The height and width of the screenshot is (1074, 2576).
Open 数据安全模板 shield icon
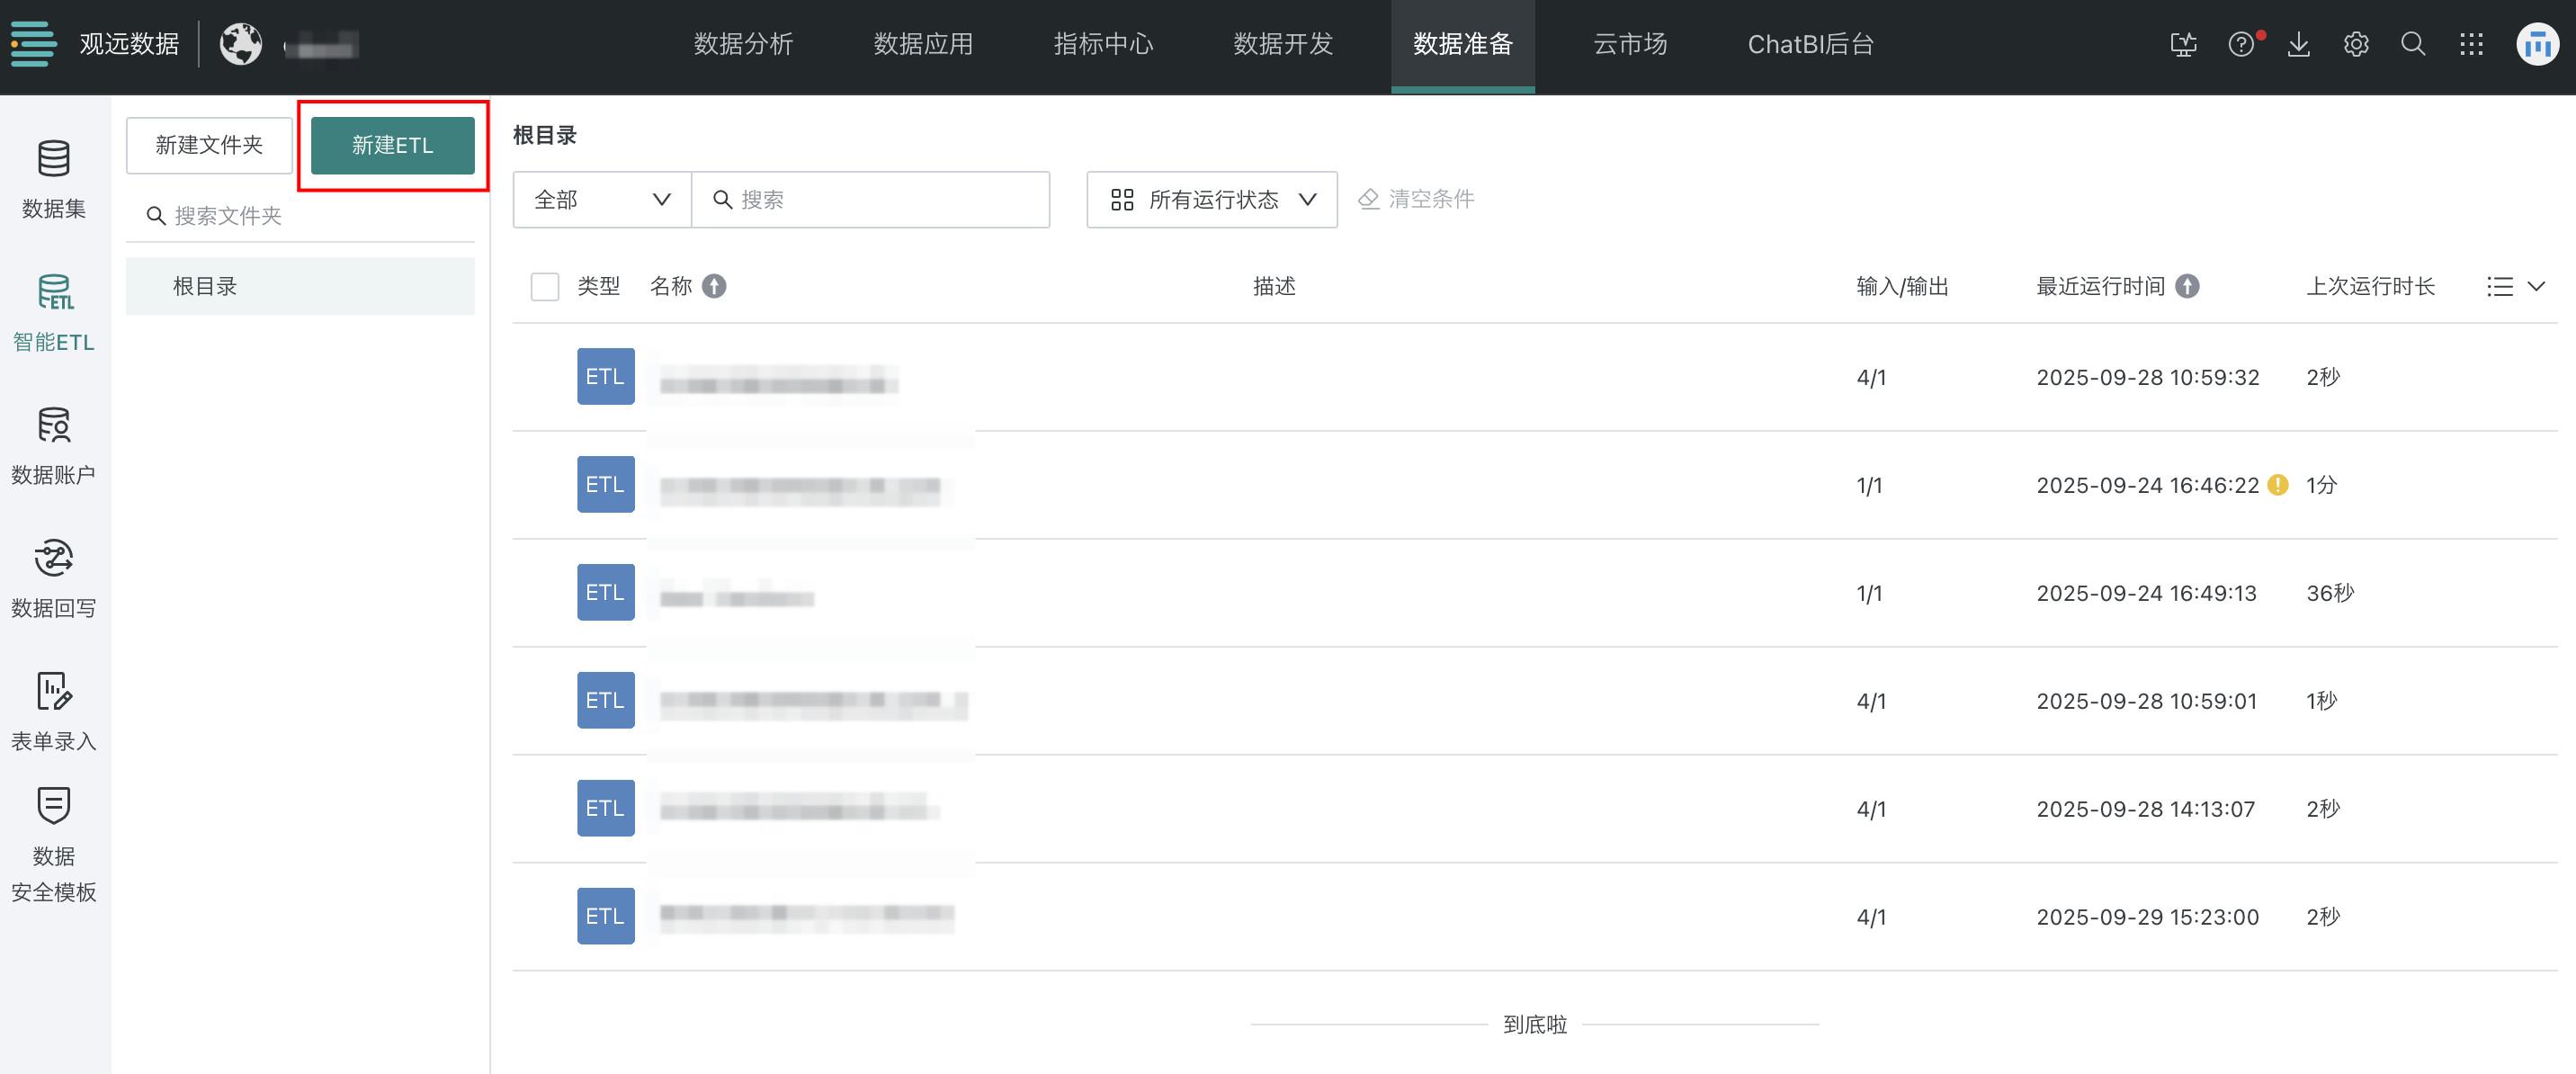click(x=53, y=806)
